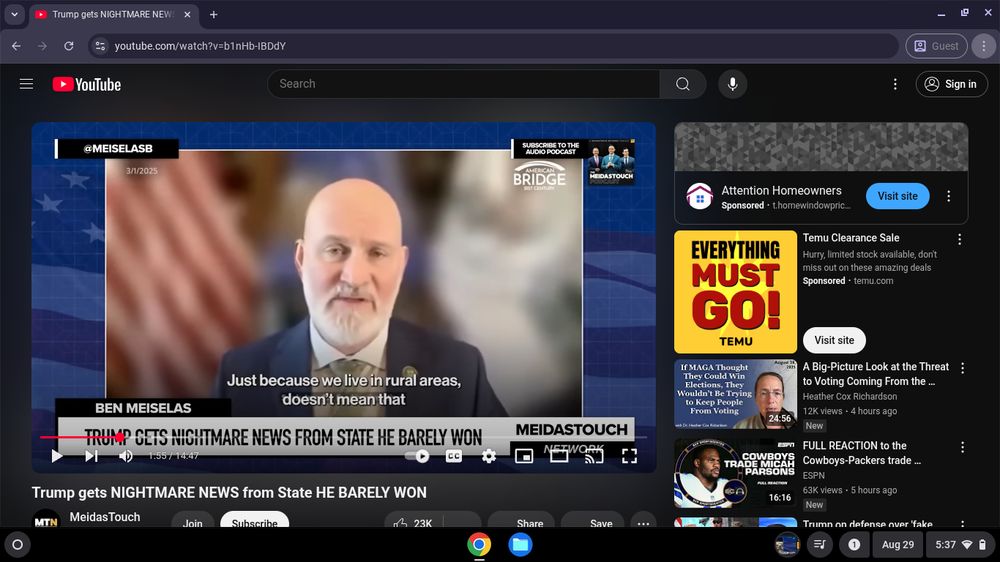Open a new browser tab
1000x562 pixels.
point(214,14)
